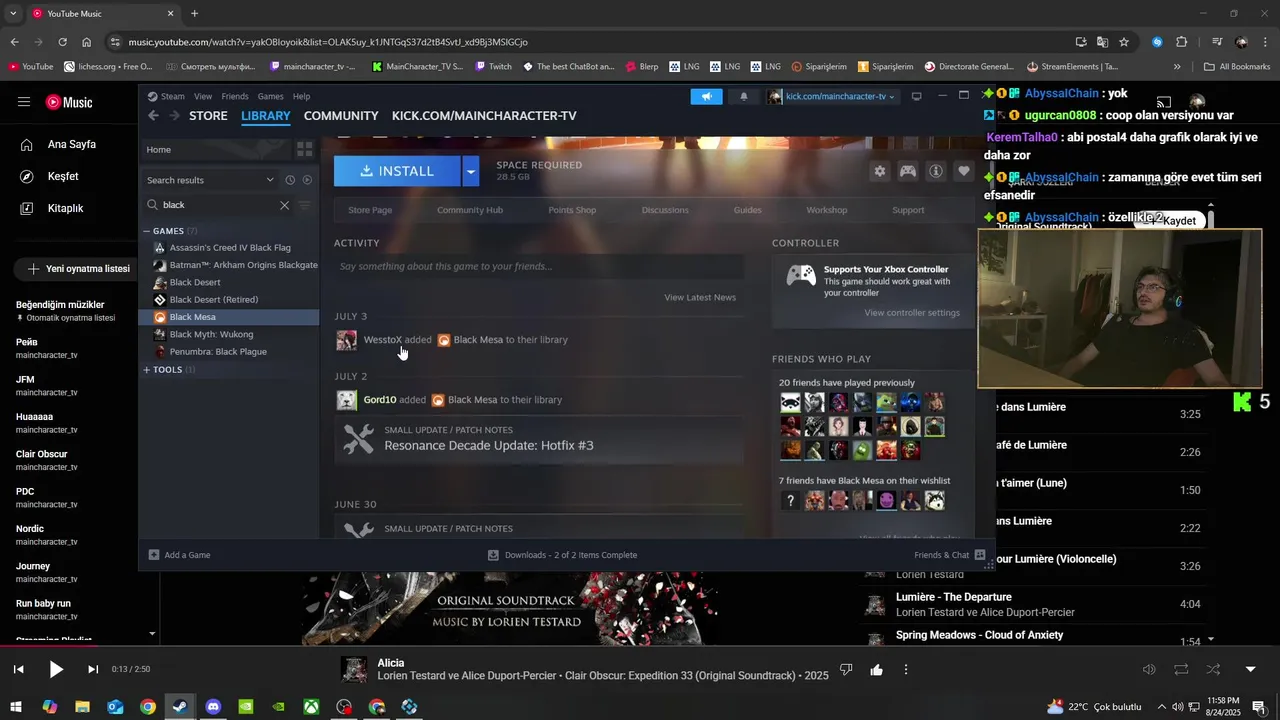The width and height of the screenshot is (1280, 720).
Task: Open the View menu in Steam
Action: pyautogui.click(x=203, y=97)
